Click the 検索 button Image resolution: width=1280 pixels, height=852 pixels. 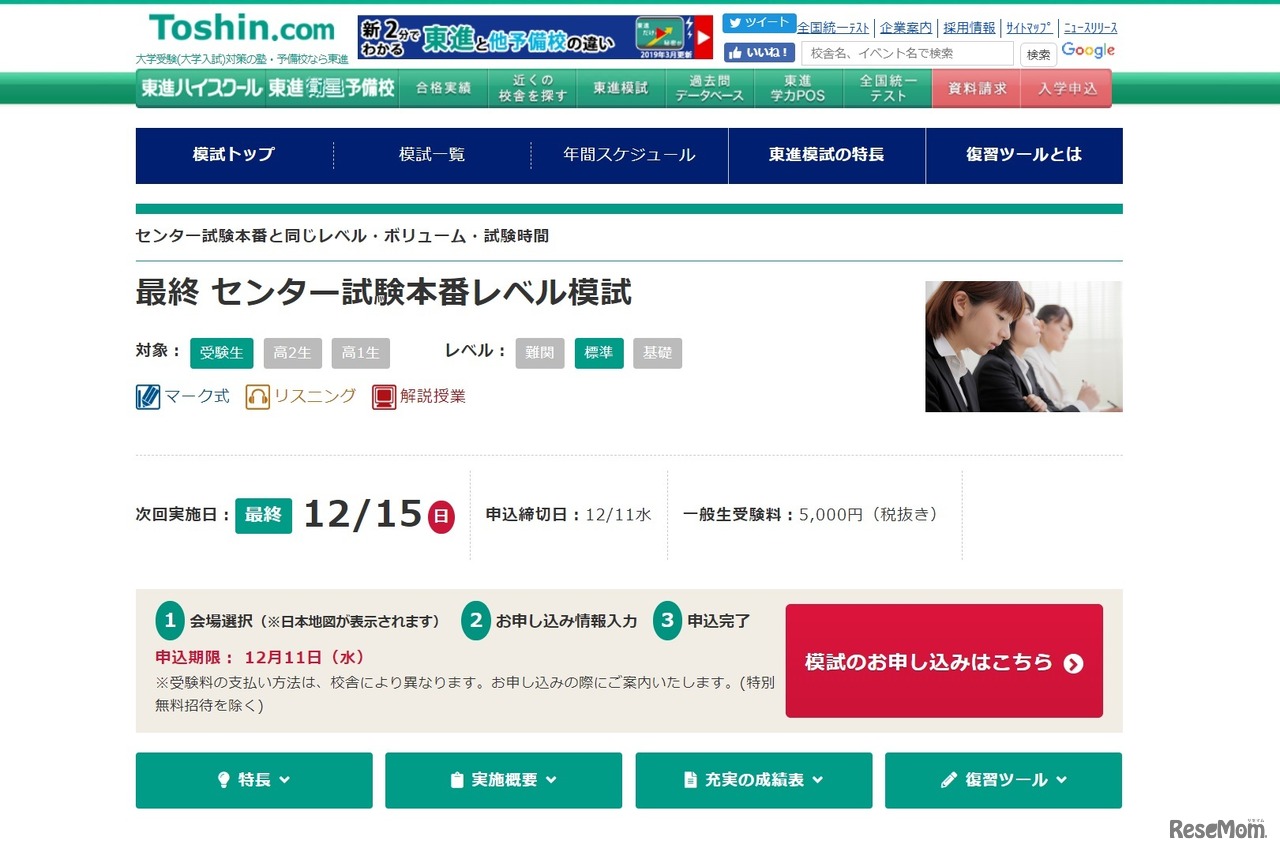[x=1038, y=54]
